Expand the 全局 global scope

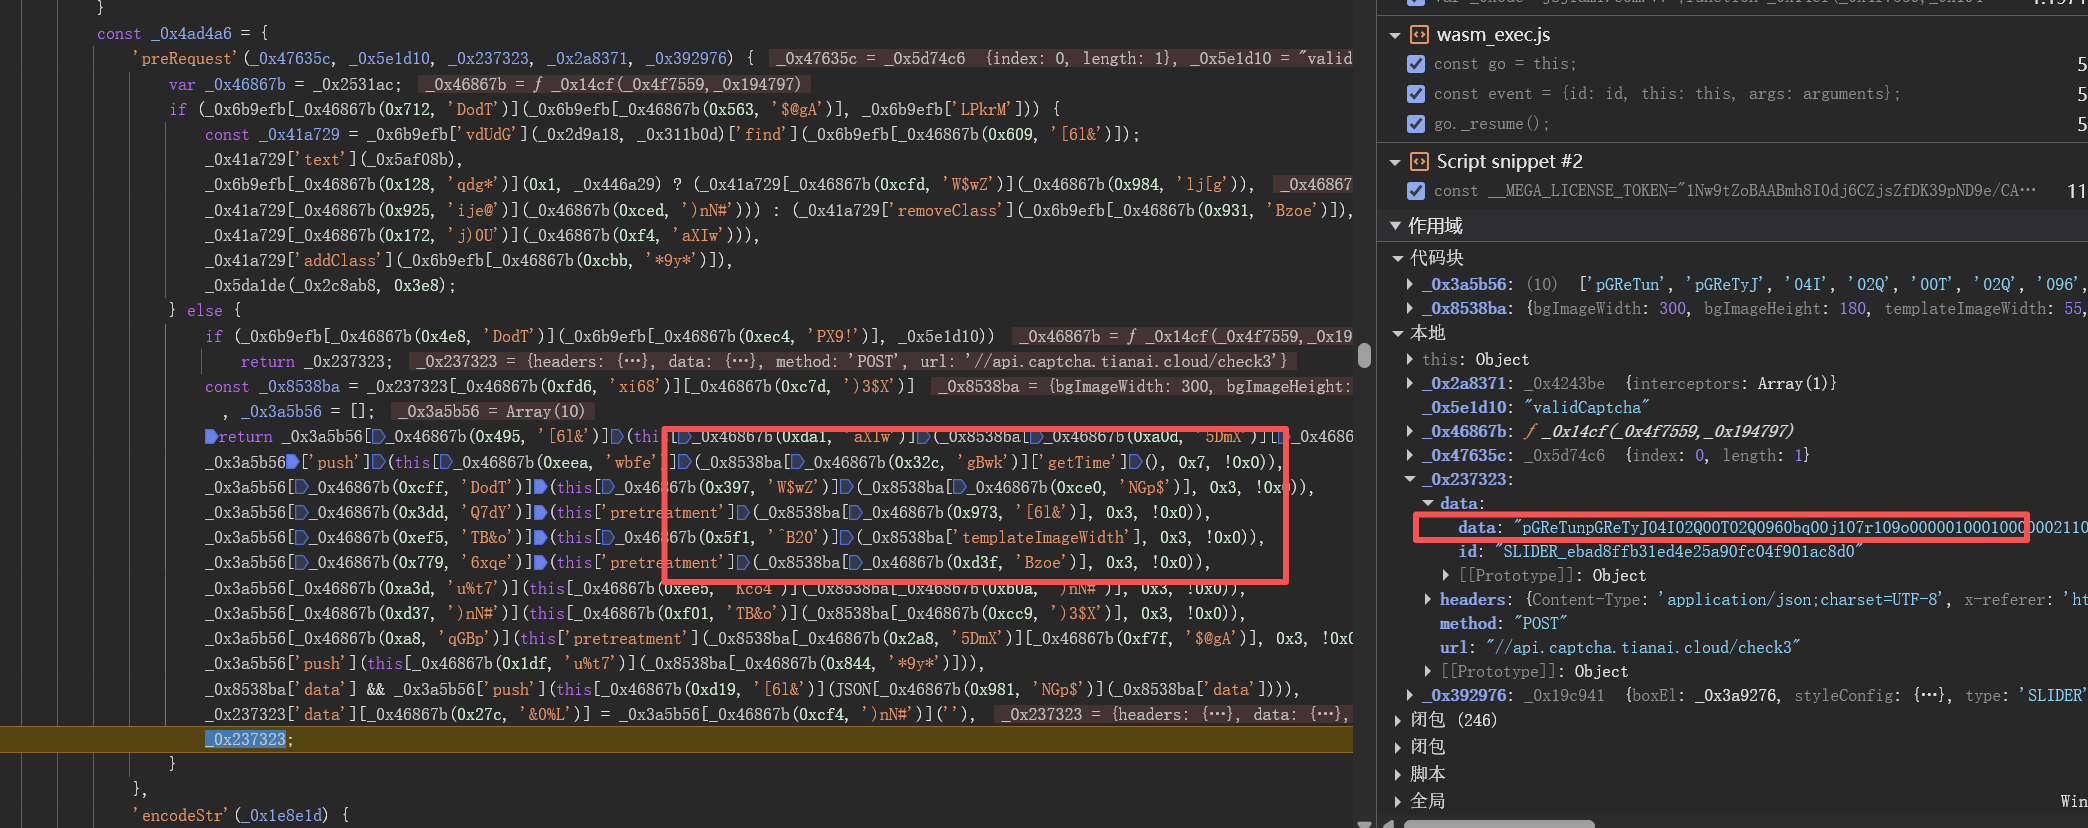tap(1398, 801)
